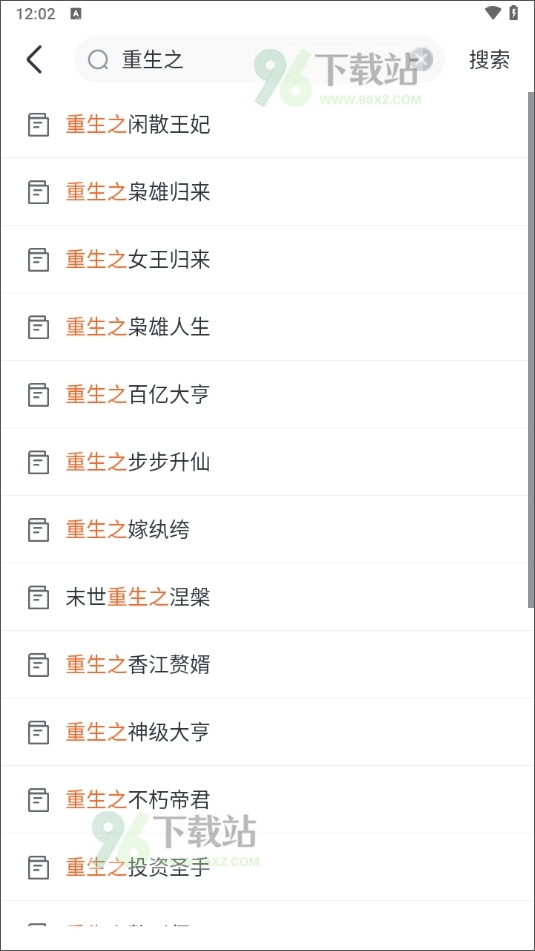Tap book icon beside 重生之枭雄归来
This screenshot has height=951, width=535.
pos(39,192)
